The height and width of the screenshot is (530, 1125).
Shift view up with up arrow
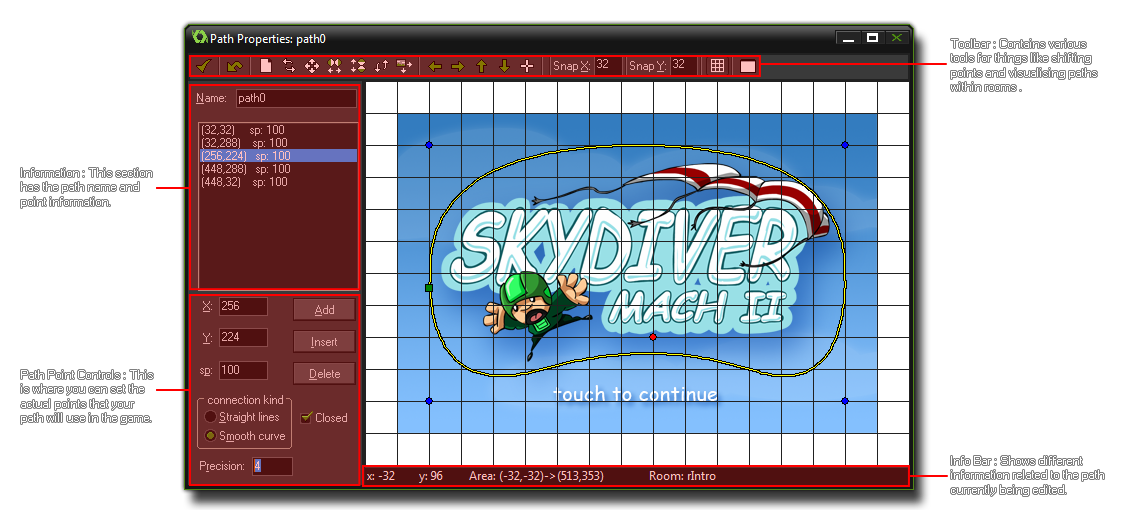(x=481, y=66)
